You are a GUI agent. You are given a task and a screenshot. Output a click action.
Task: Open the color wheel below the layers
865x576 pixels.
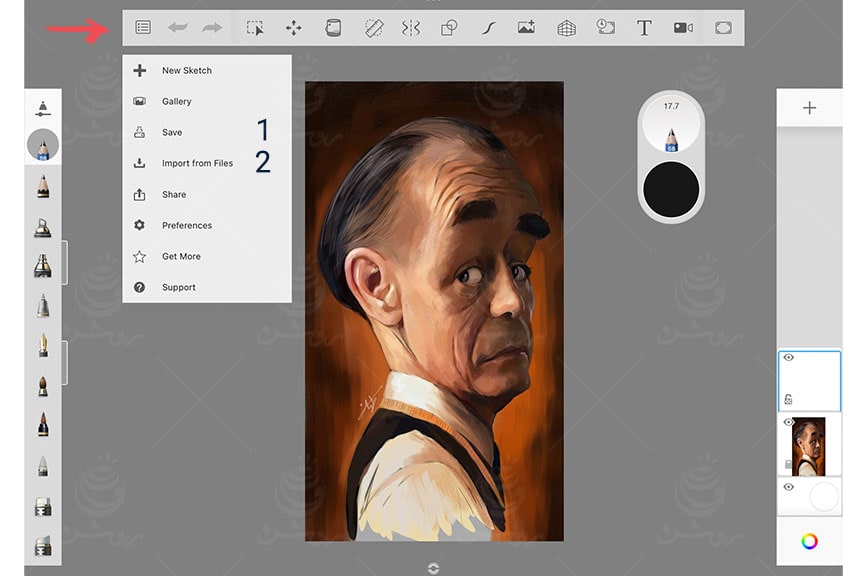coord(810,540)
